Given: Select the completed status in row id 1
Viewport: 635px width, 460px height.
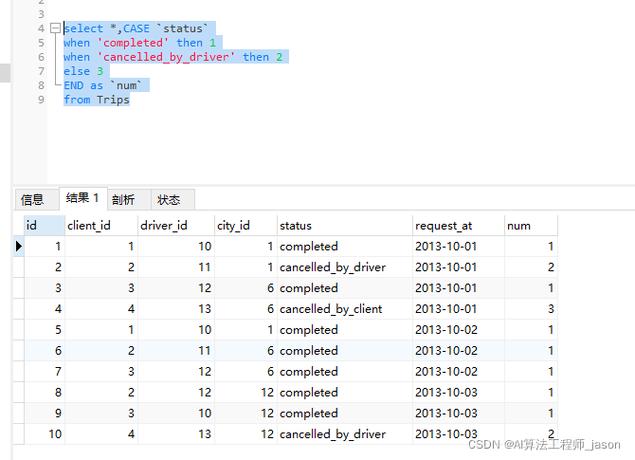Looking at the screenshot, I should pos(345,246).
